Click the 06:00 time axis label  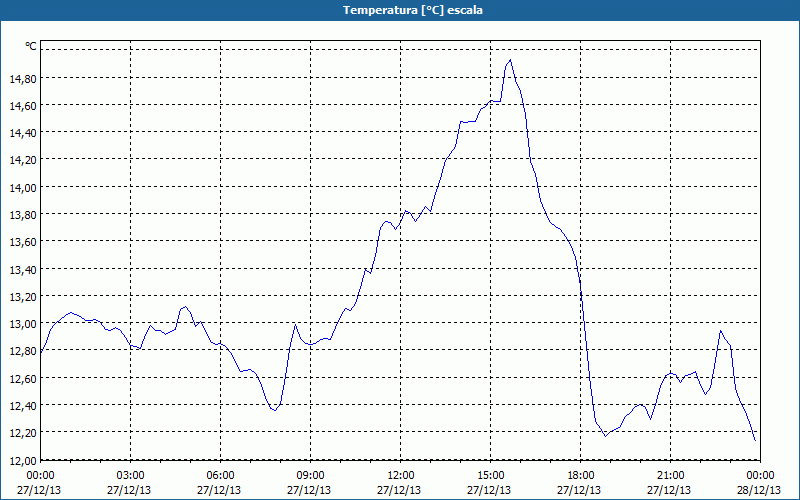coord(220,476)
